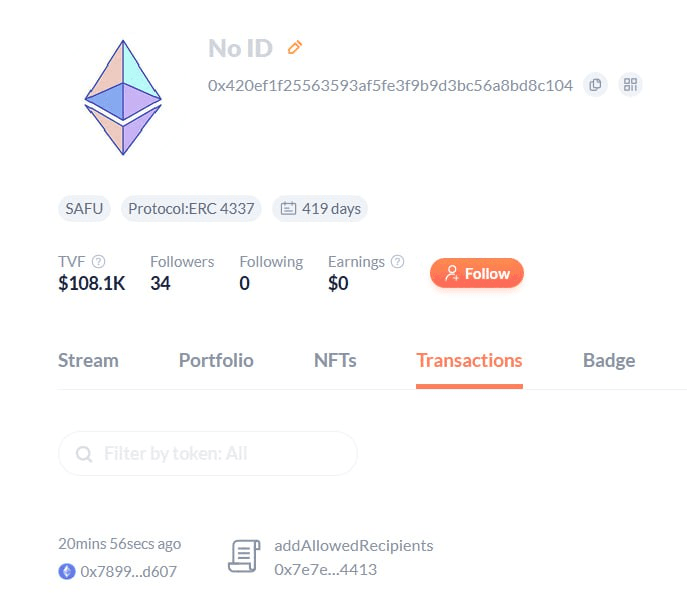Copy the wallet address
This screenshot has width=687, height=608.
596,85
